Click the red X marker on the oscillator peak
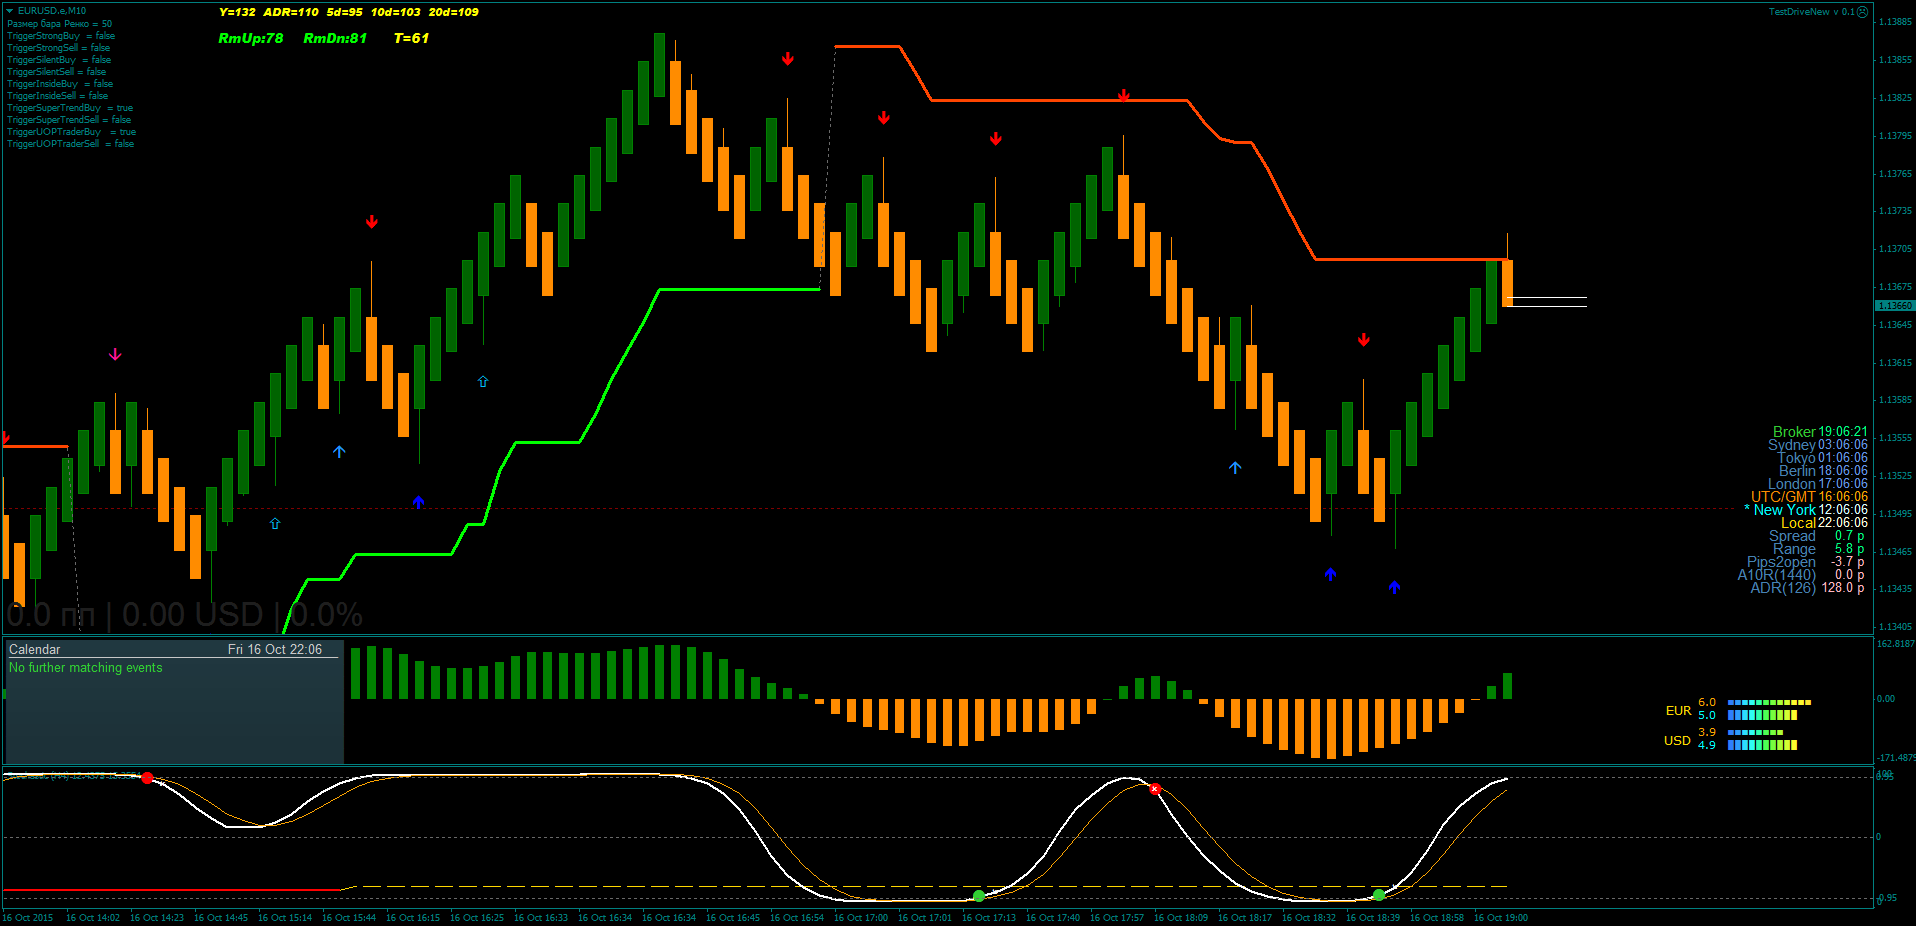Image resolution: width=1916 pixels, height=926 pixels. tap(1155, 789)
